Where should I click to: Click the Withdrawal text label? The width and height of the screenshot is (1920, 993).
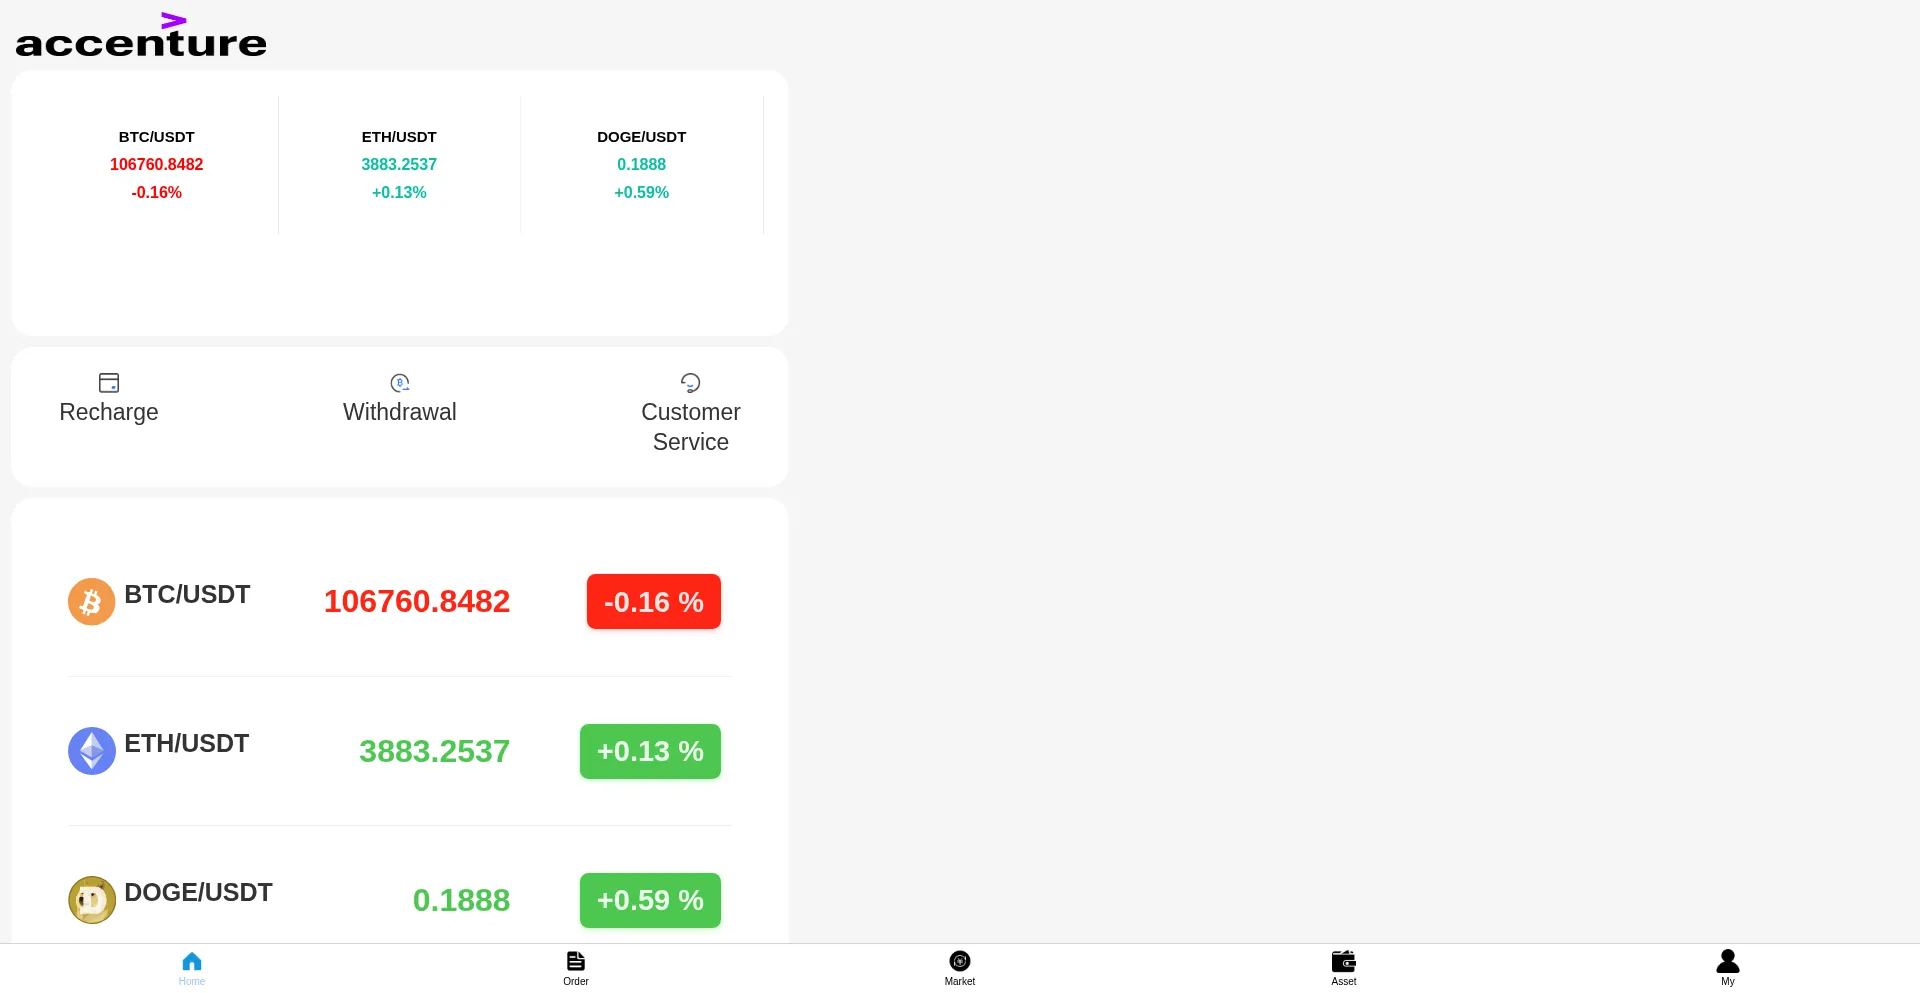pyautogui.click(x=400, y=412)
